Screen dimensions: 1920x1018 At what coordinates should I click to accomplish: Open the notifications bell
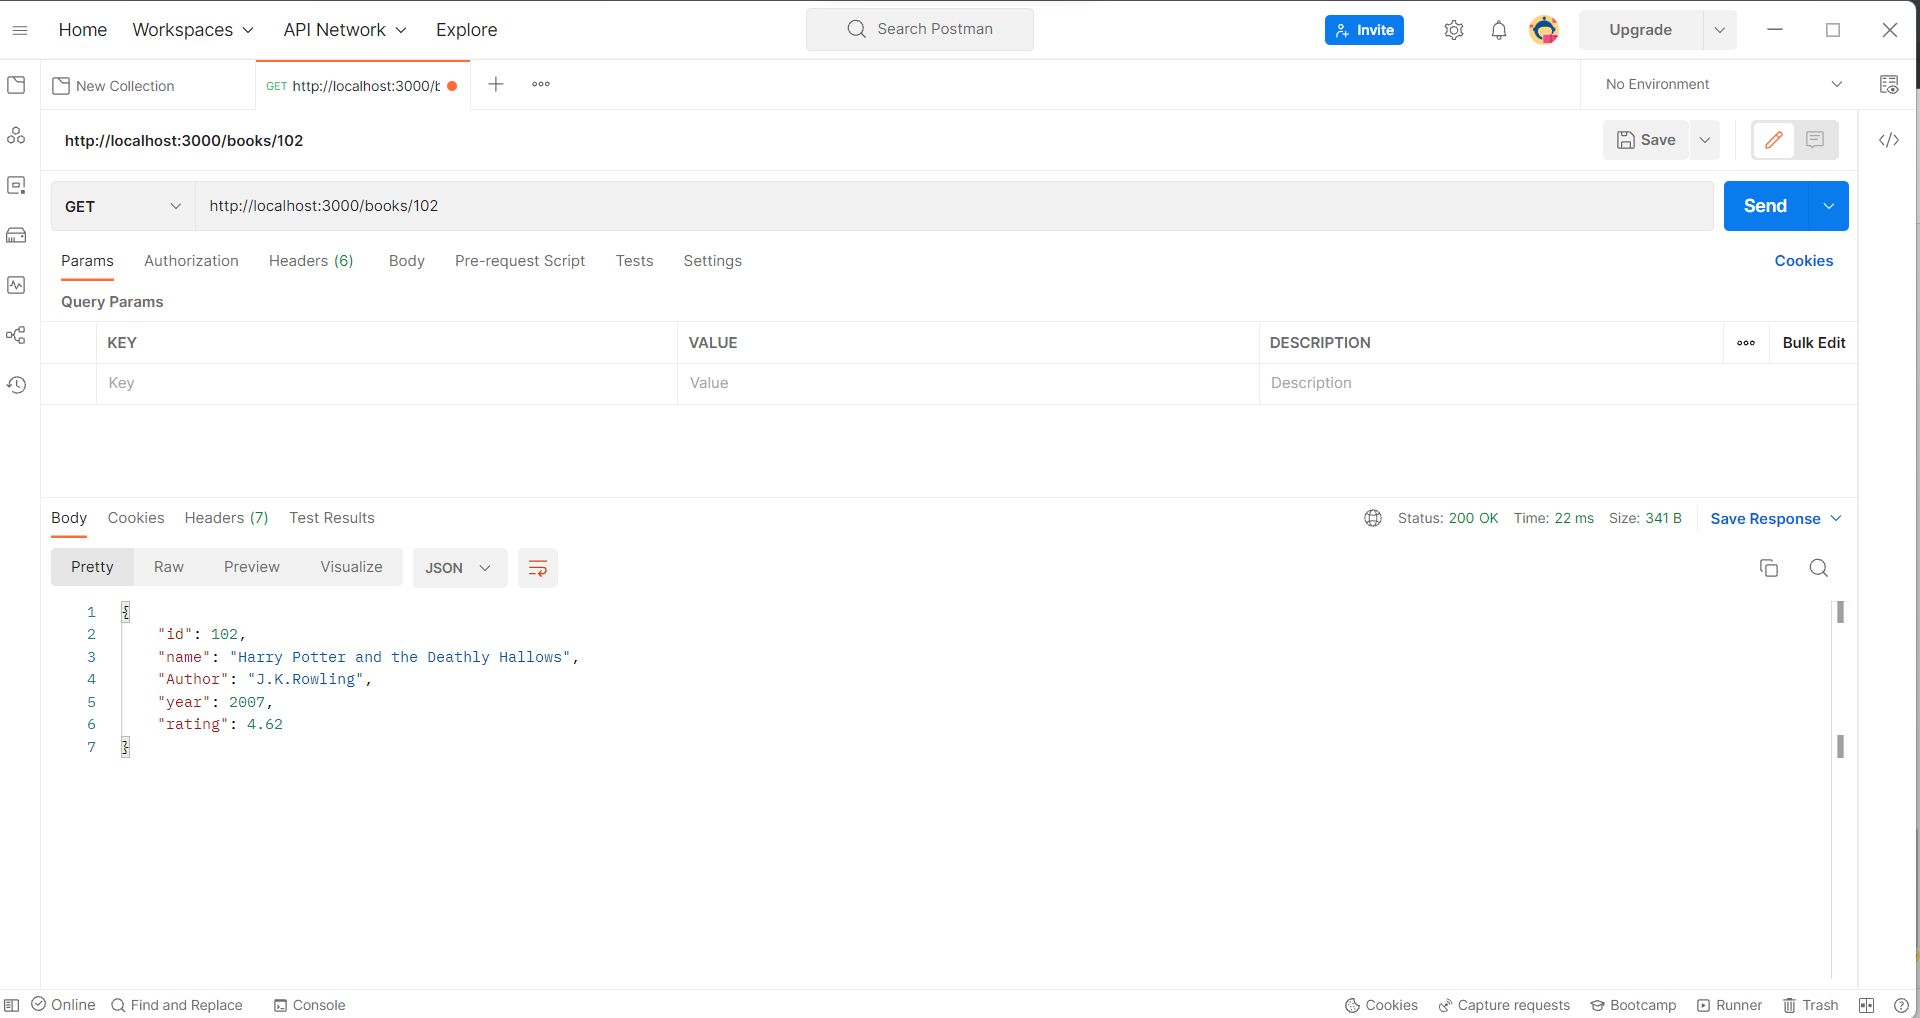coord(1498,30)
